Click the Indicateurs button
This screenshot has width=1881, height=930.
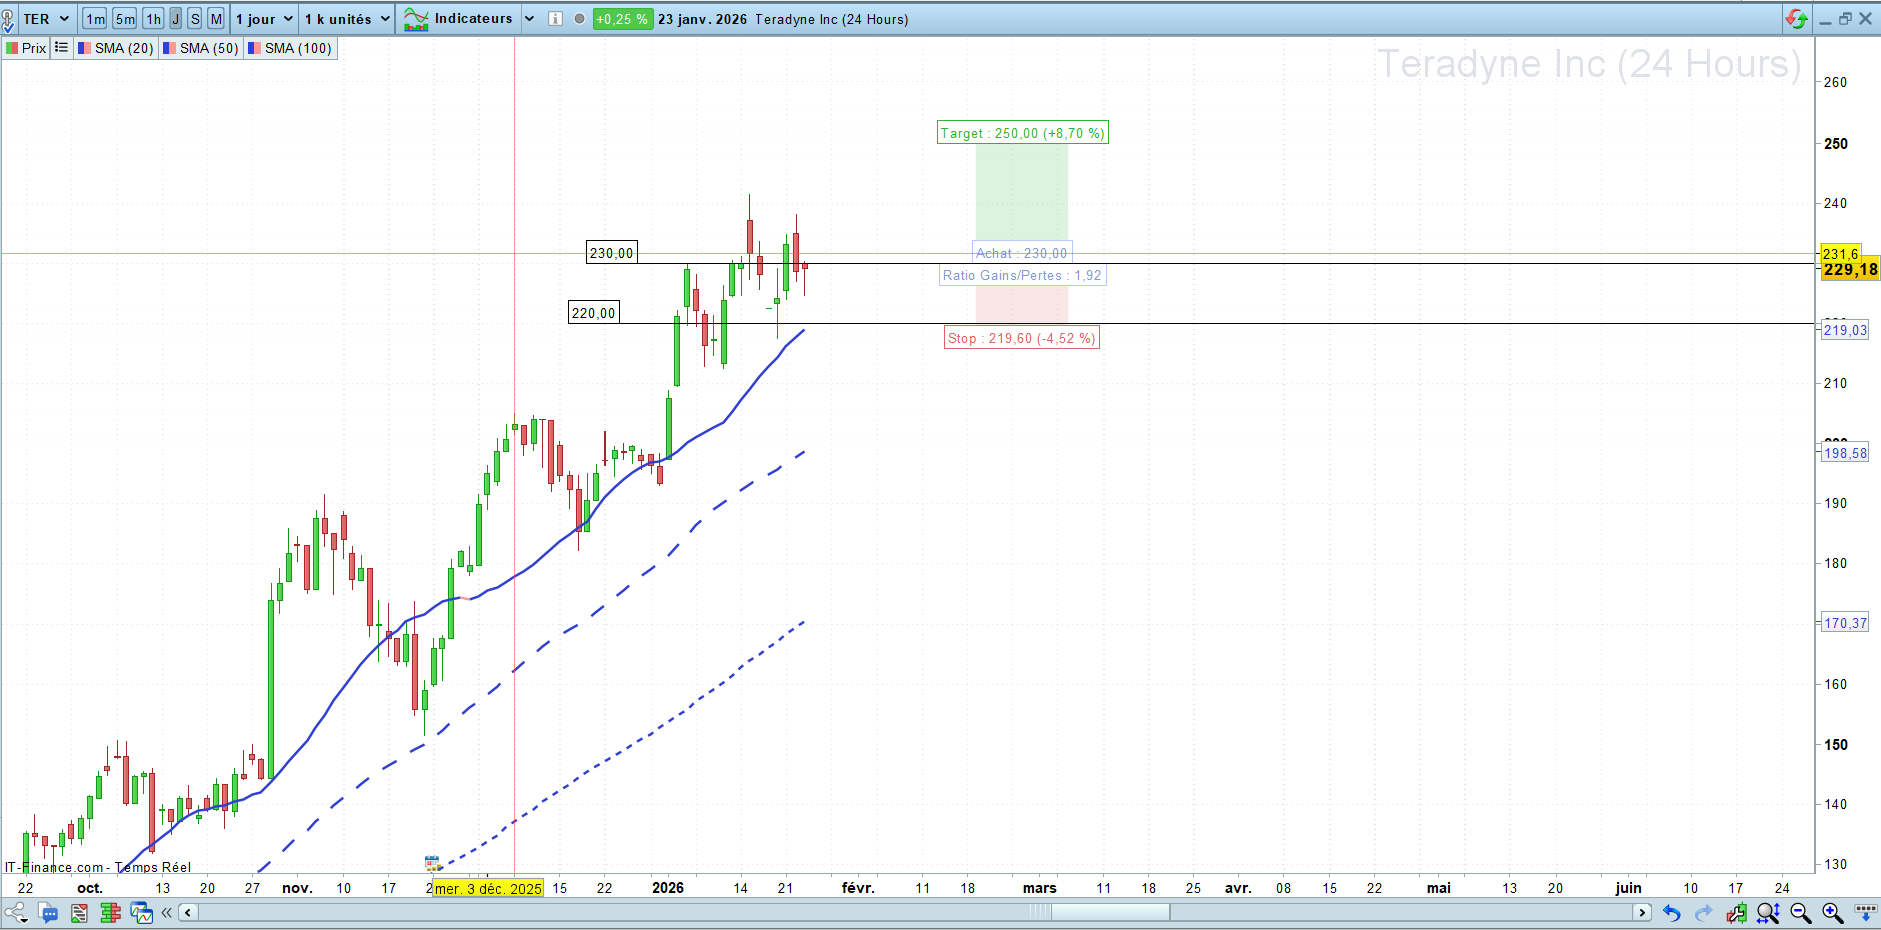[459, 19]
